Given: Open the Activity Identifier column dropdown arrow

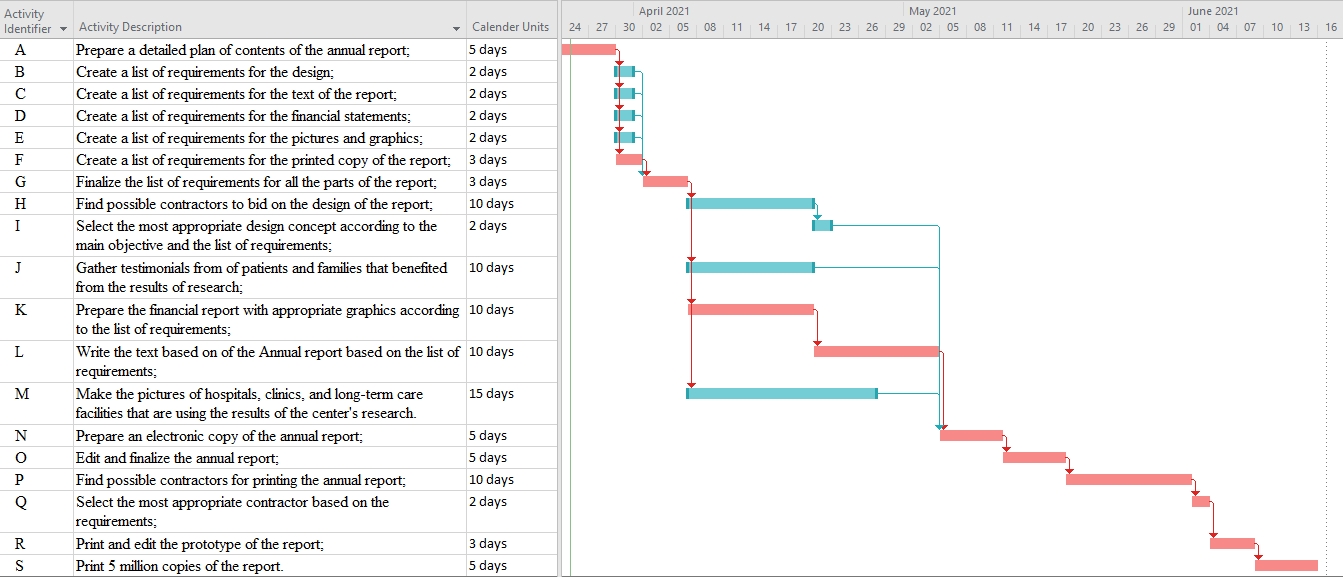Looking at the screenshot, I should click(64, 28).
